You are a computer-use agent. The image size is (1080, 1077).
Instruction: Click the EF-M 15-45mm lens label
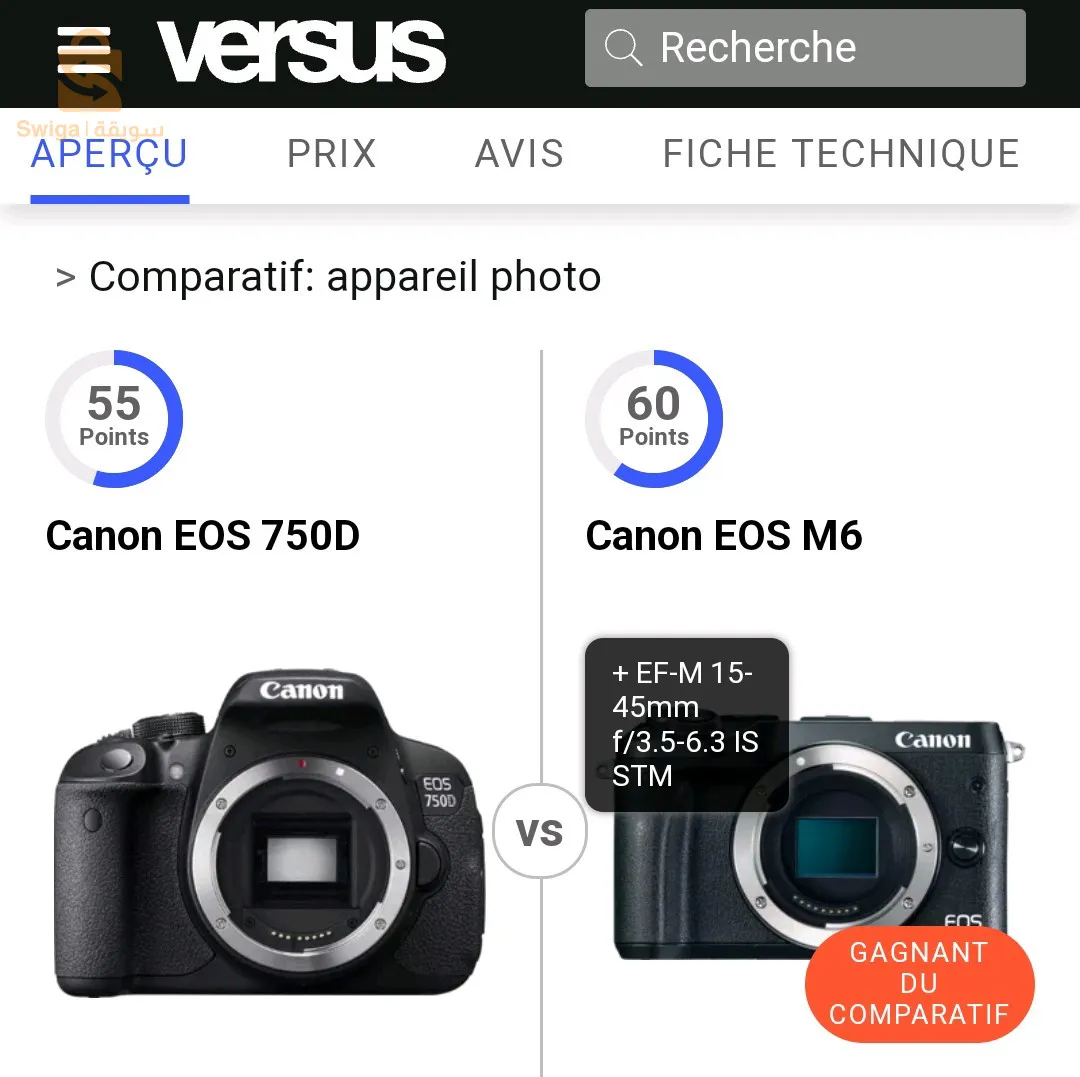pos(687,724)
